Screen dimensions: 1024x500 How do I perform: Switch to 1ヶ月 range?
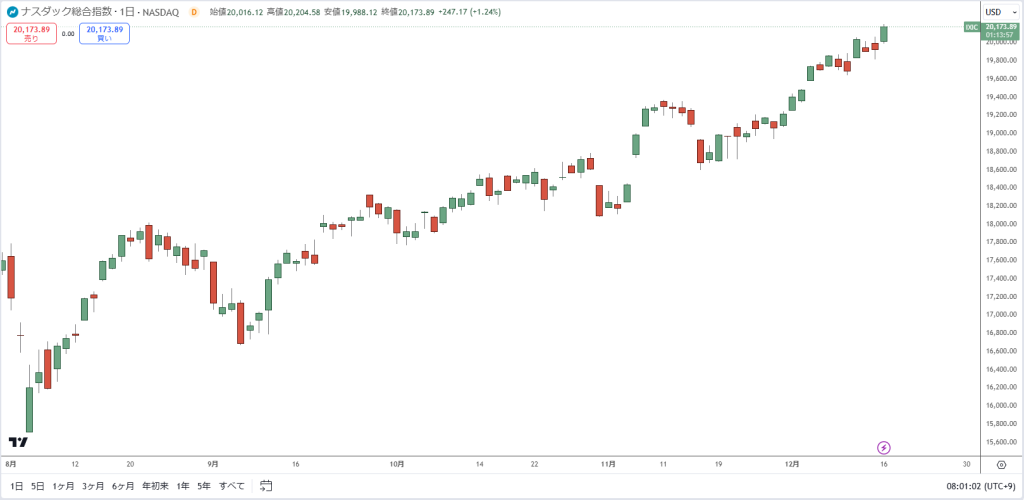click(63, 486)
